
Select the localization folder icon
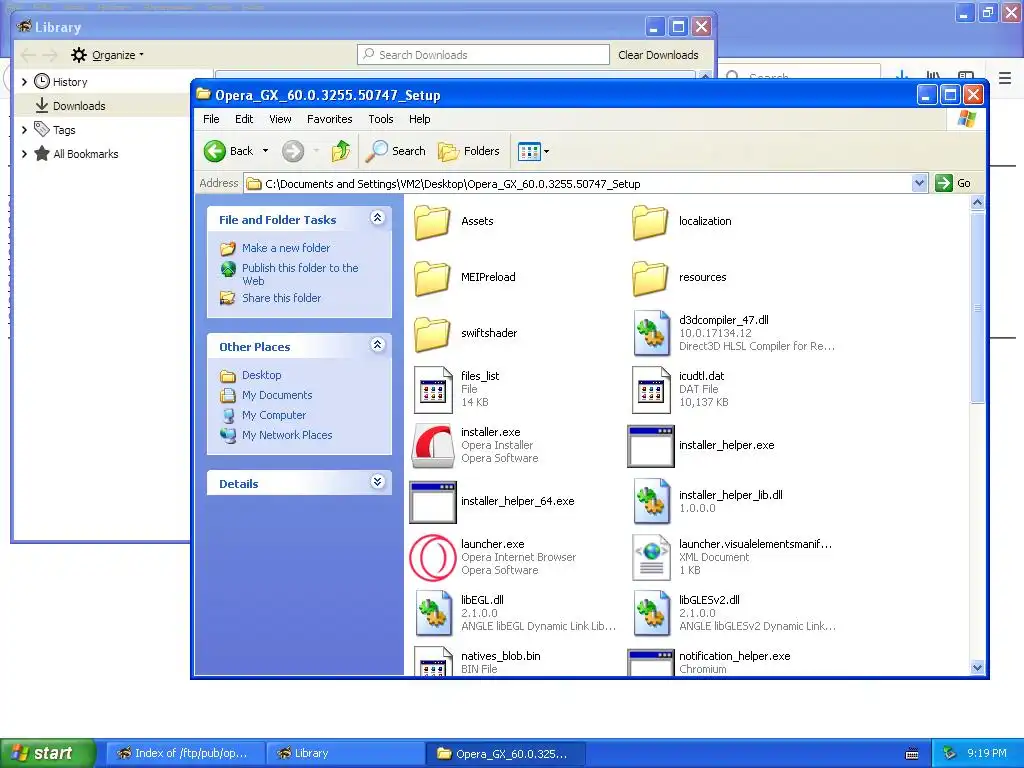(x=650, y=221)
